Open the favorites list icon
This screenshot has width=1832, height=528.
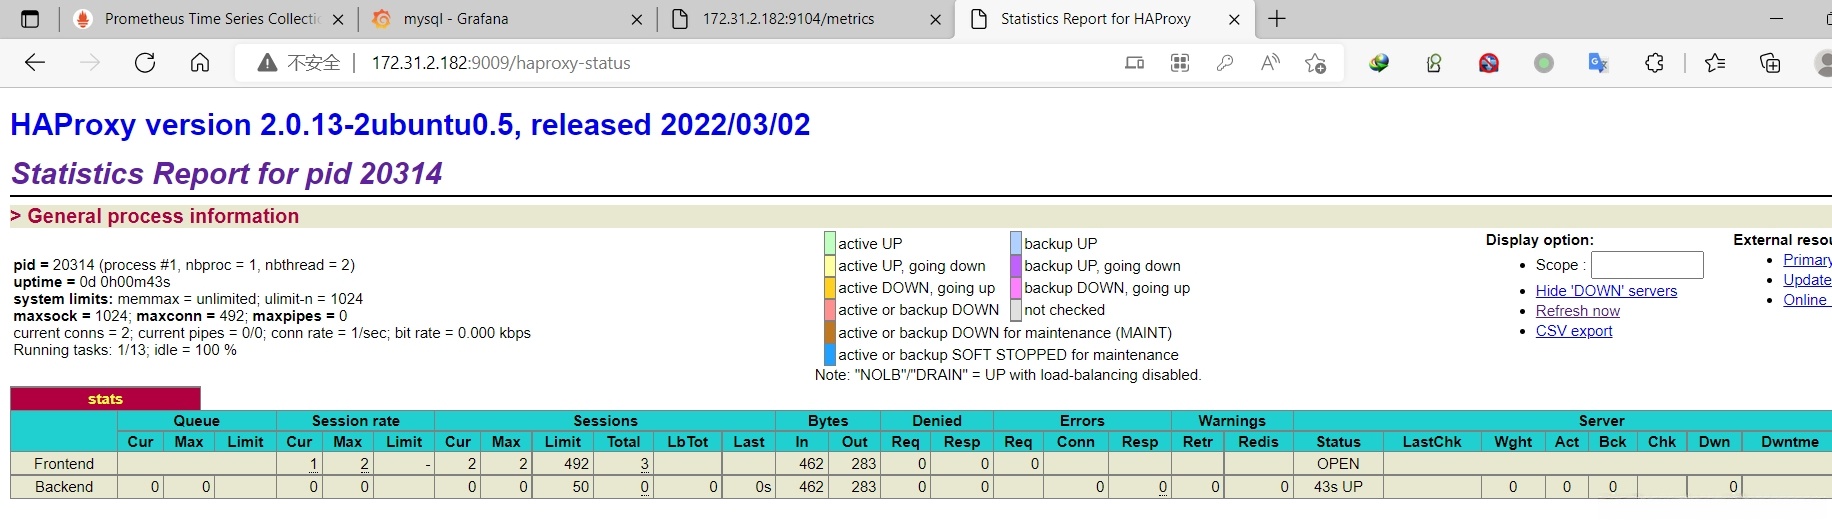(x=1715, y=63)
